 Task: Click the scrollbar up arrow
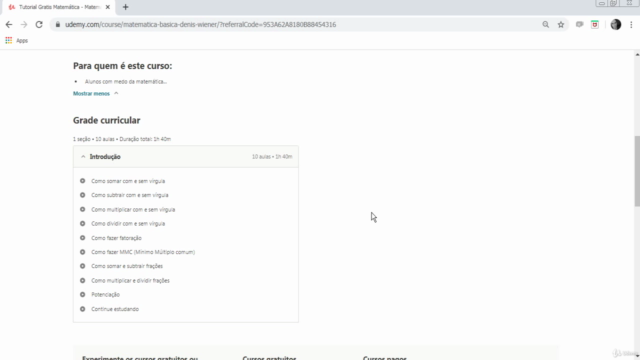(637, 54)
